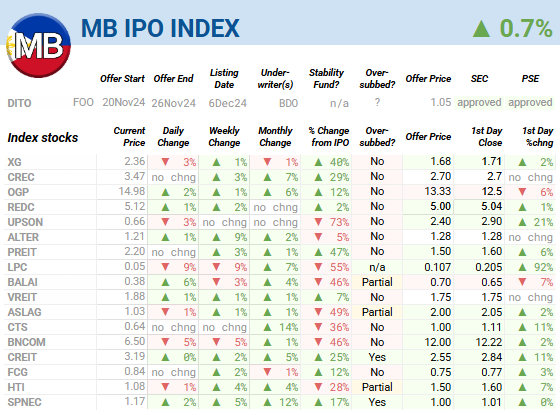Image resolution: width=560 pixels, height=415 pixels.
Task: Click the OGP ticker row label
Action: click(x=18, y=192)
